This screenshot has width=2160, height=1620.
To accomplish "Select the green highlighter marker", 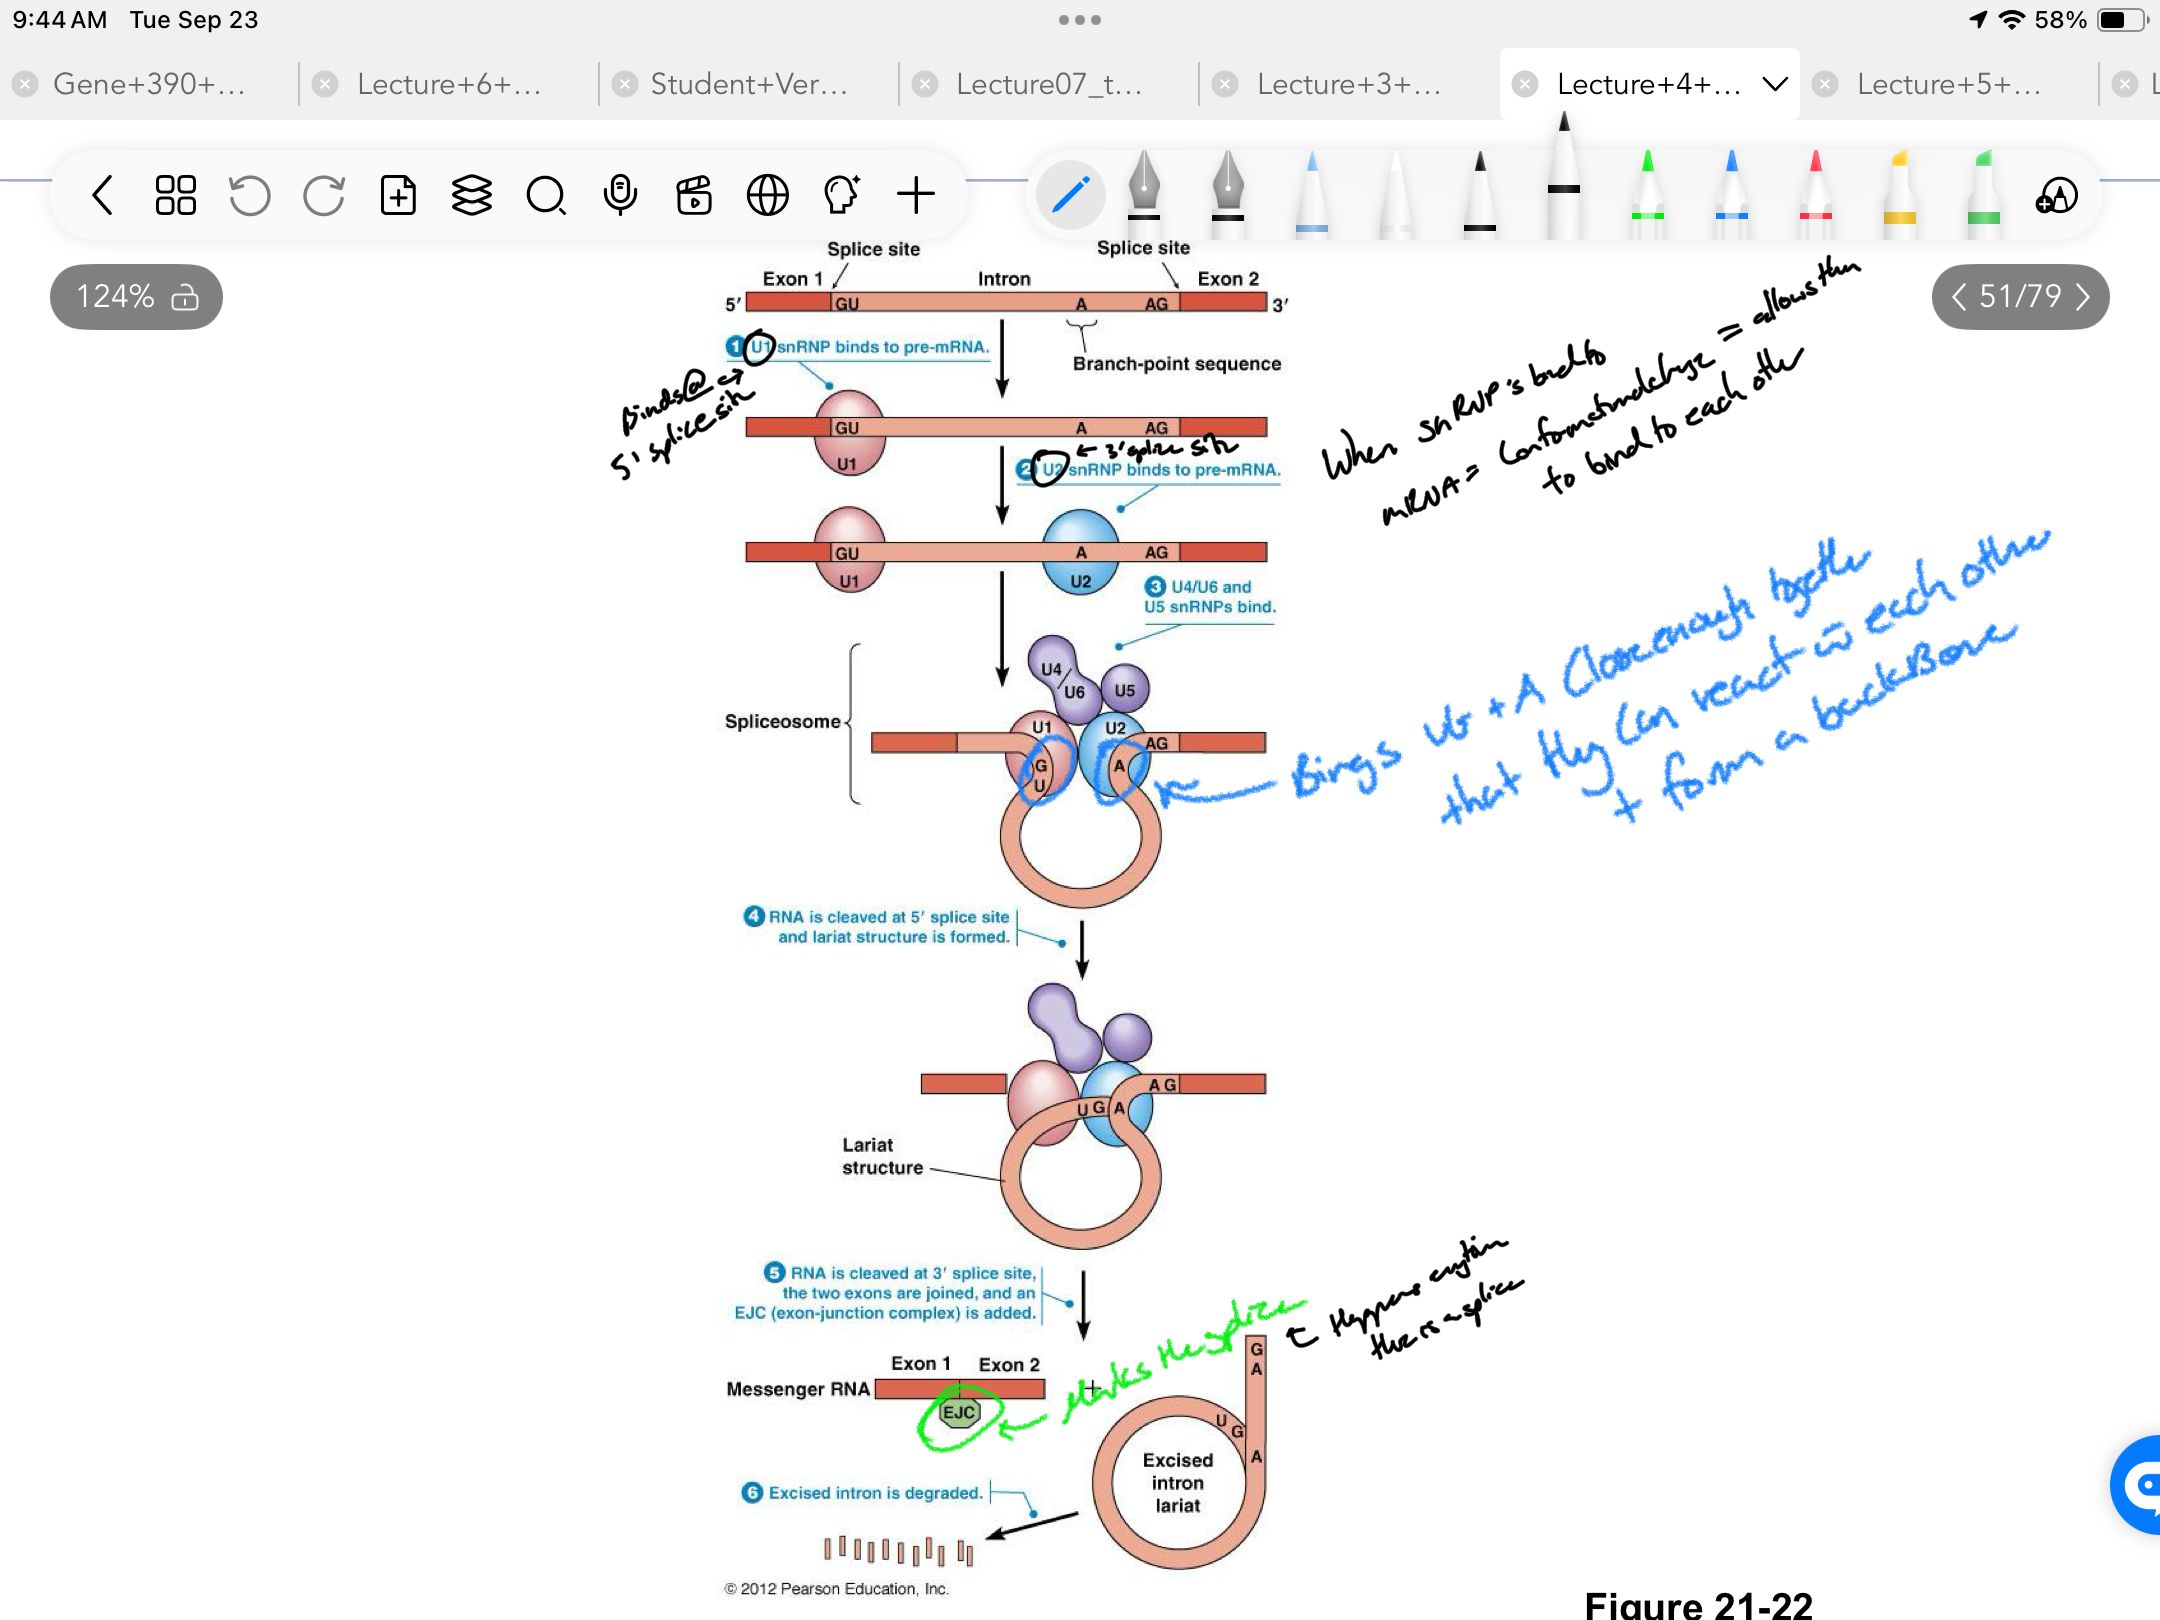I will pos(1983,195).
